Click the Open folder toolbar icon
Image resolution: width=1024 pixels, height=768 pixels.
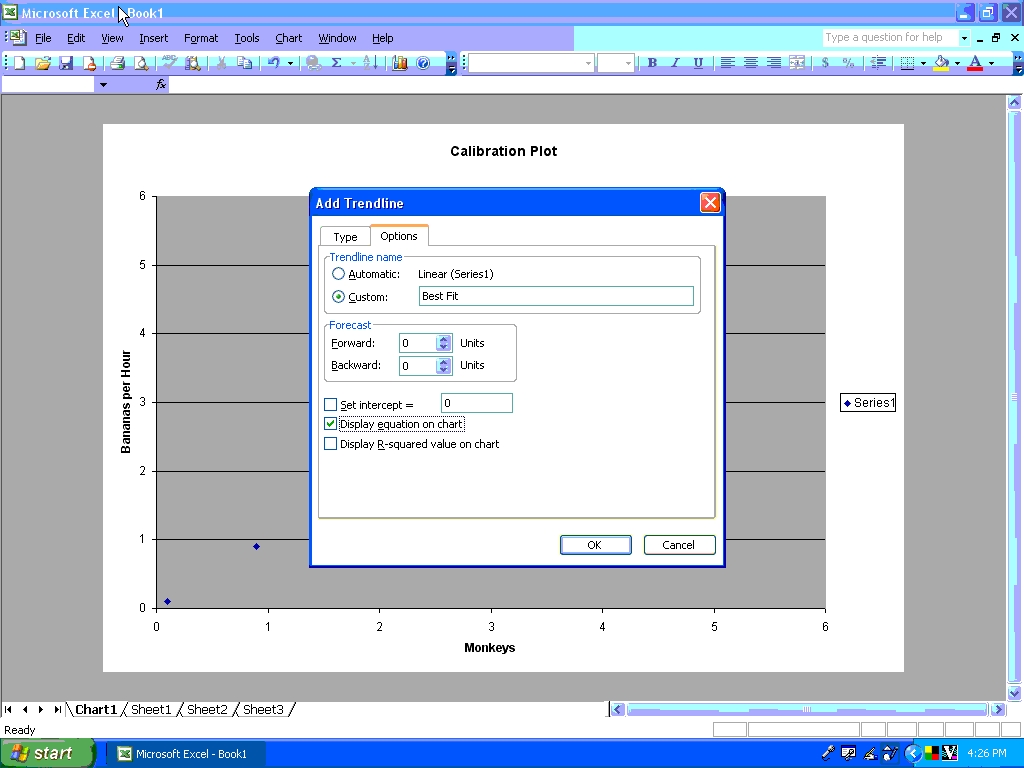pos(42,63)
